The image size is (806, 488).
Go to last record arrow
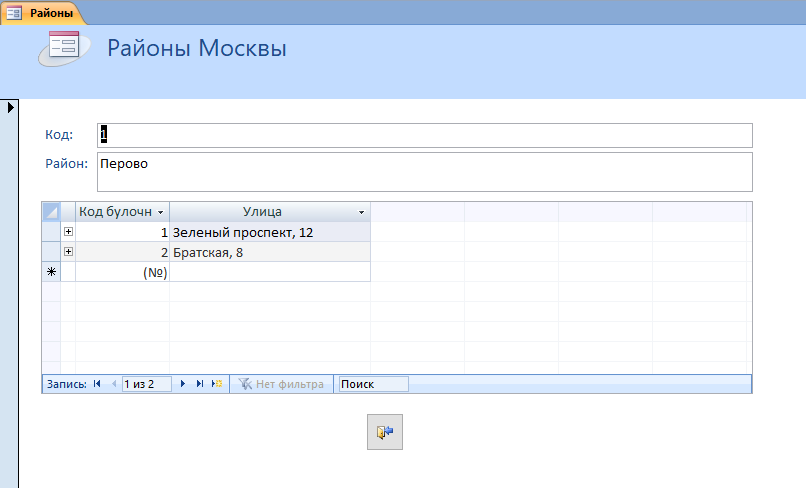199,384
